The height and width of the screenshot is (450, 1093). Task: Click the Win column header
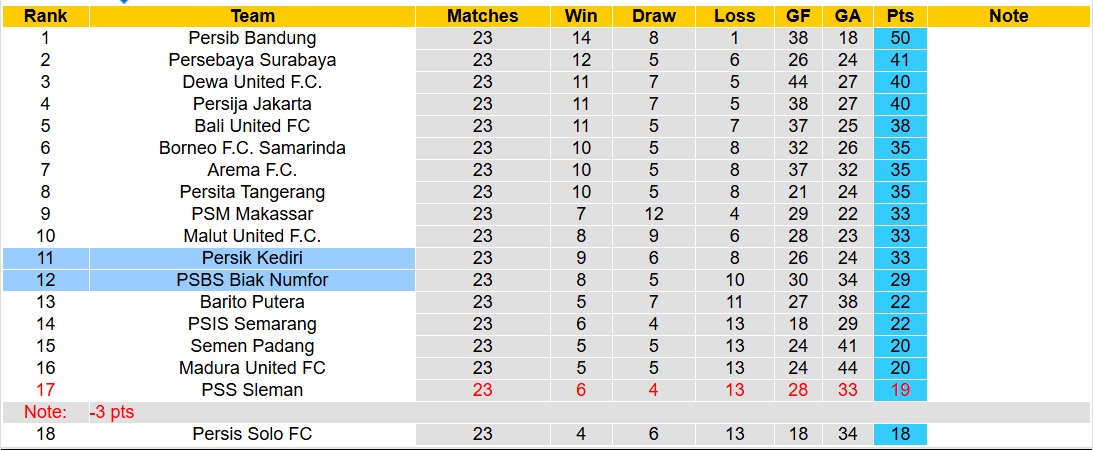pos(581,16)
